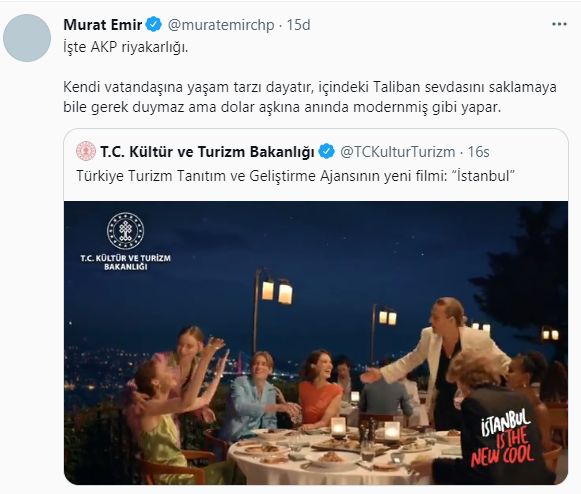Viewport: 581px width, 494px height.
Task: Open Murat Emir's profile avatar
Action: pos(27,38)
